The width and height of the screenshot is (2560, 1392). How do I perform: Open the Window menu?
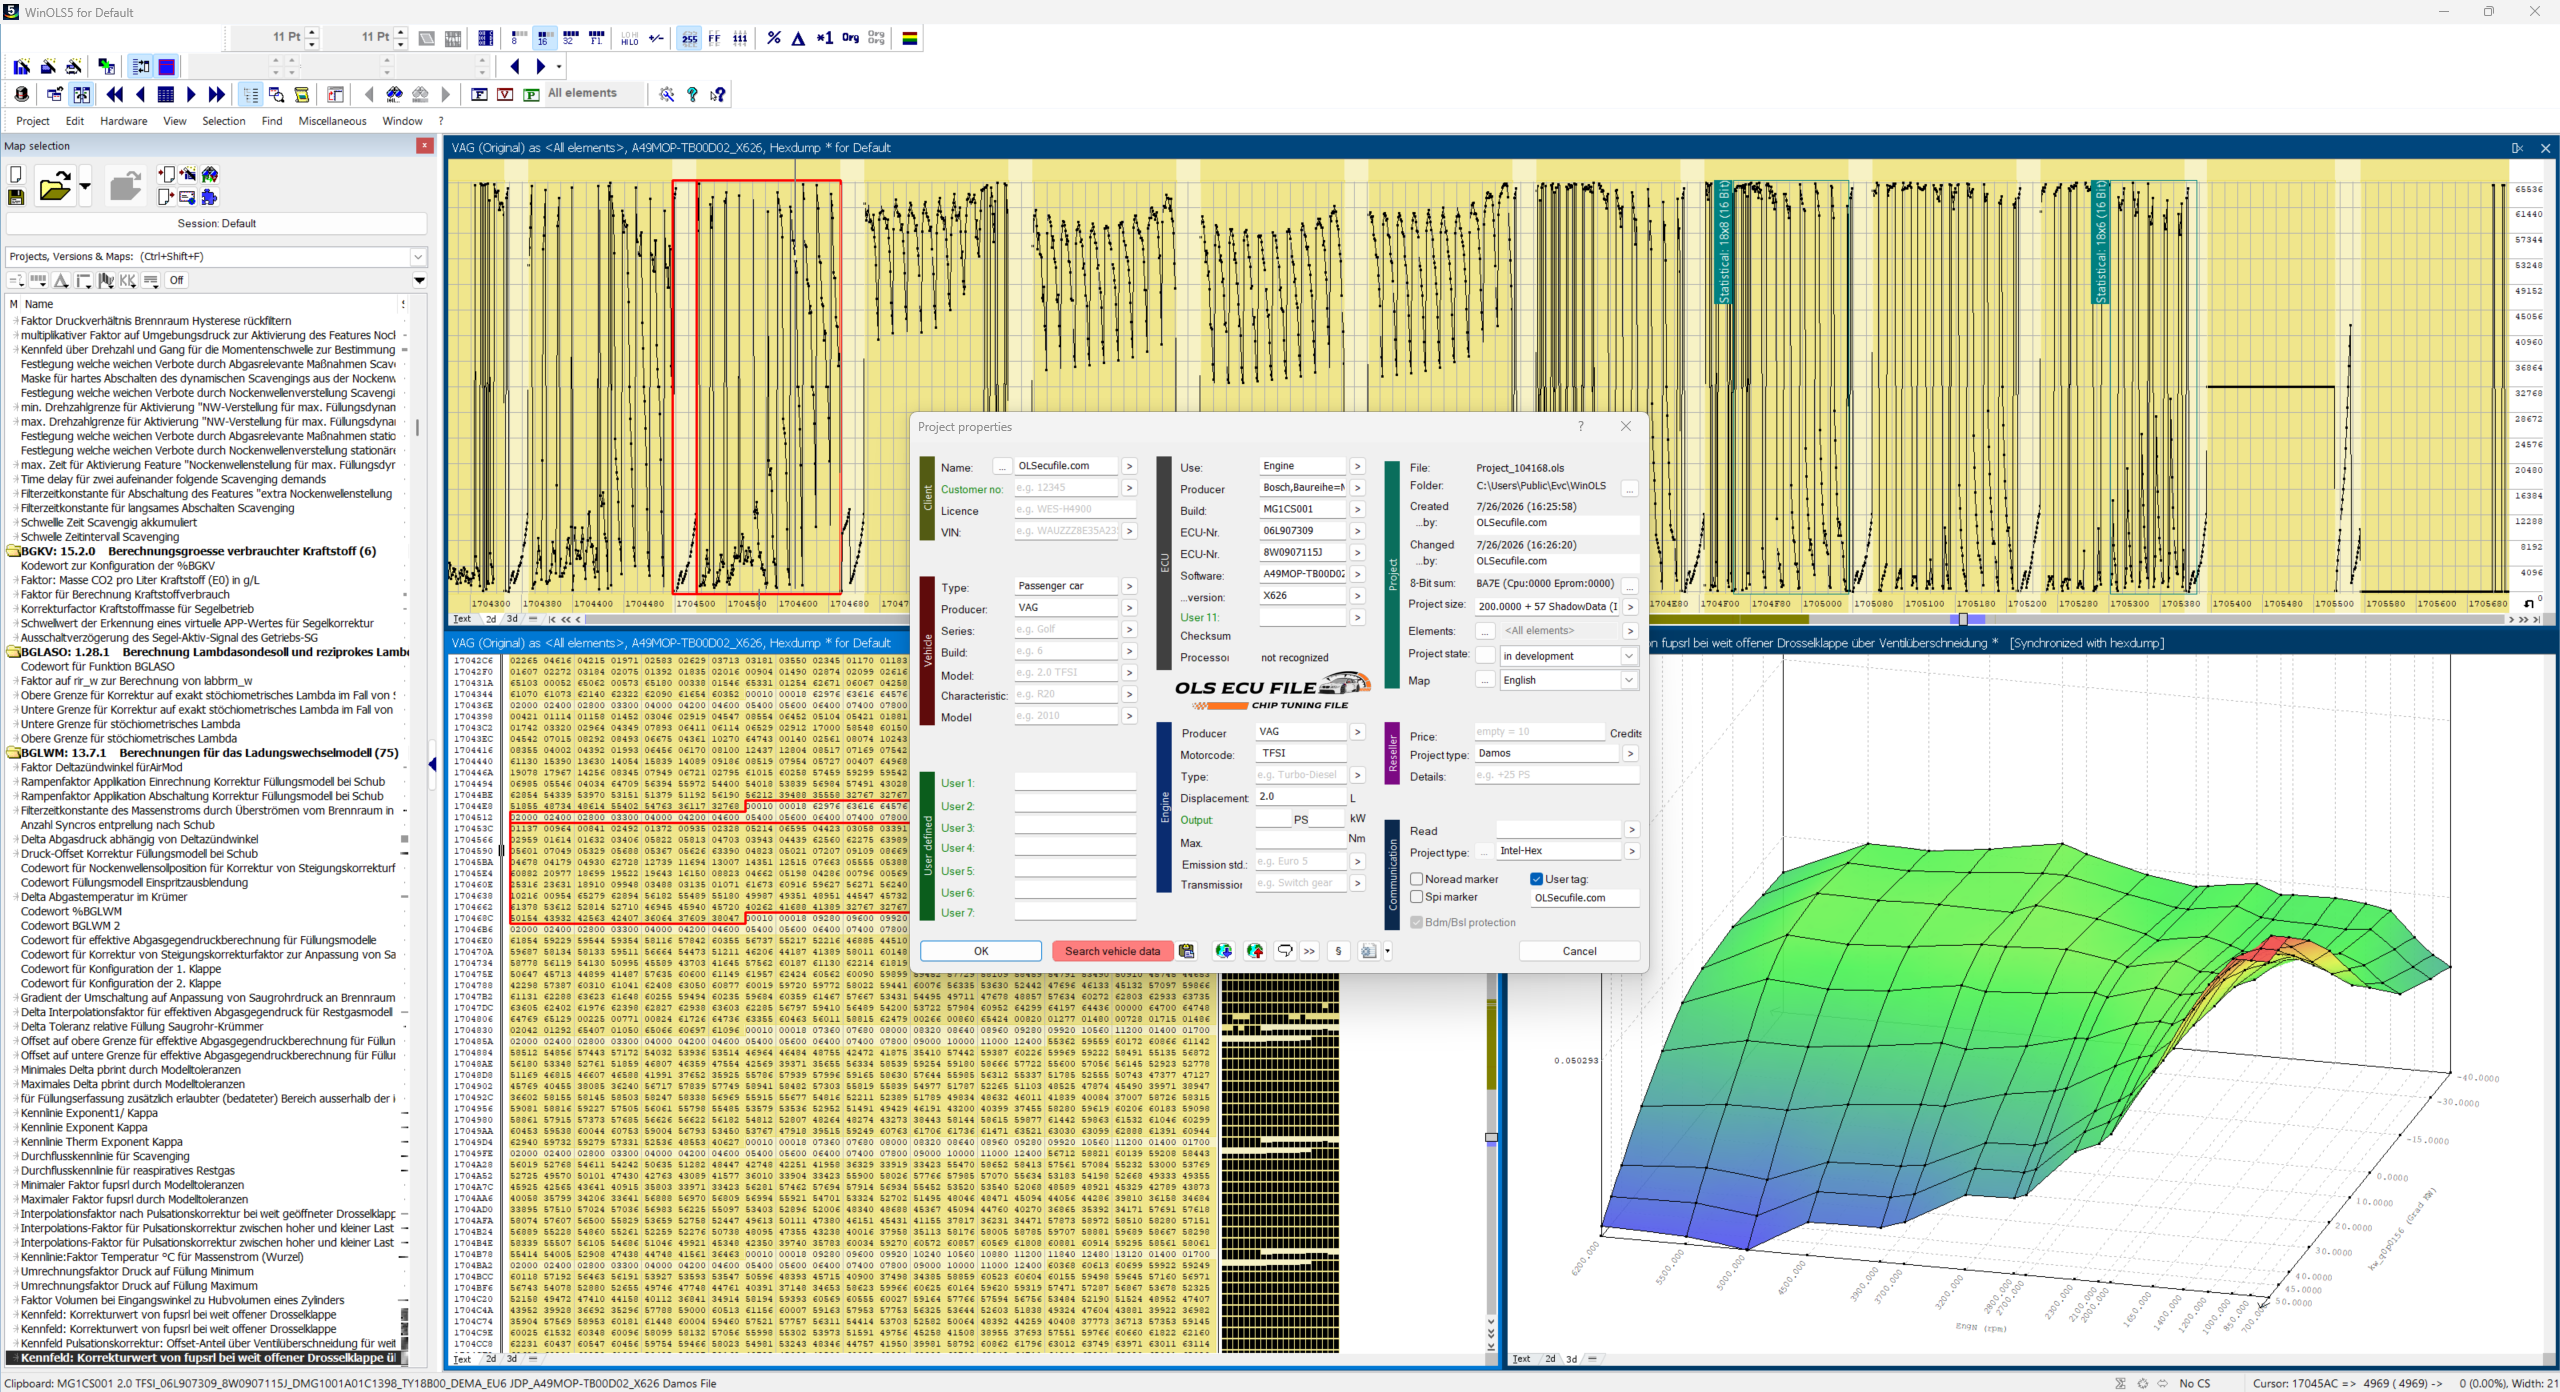pyautogui.click(x=403, y=121)
